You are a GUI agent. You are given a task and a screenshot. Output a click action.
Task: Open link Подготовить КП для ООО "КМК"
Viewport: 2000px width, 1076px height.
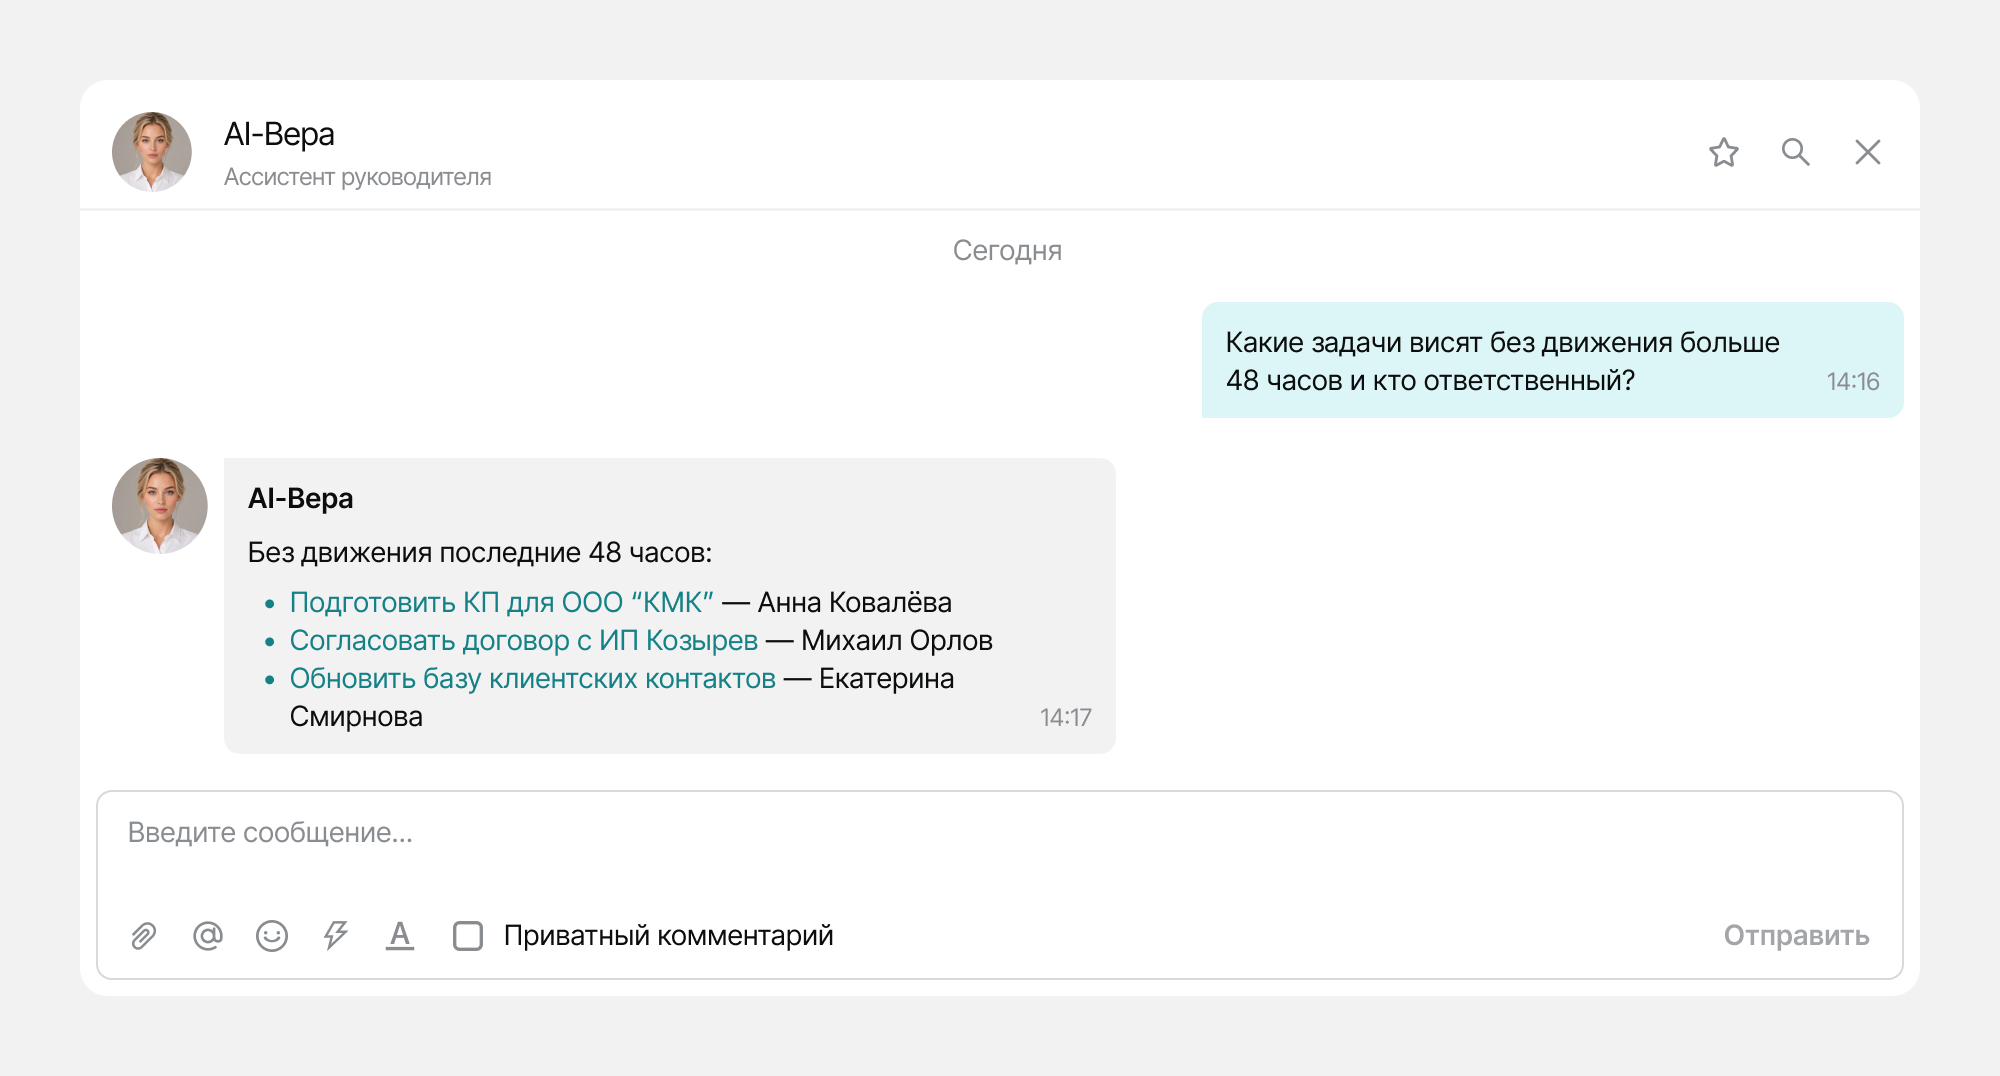(x=501, y=603)
